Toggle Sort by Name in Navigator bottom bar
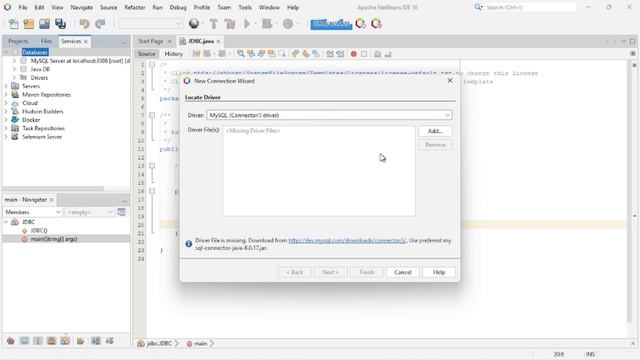The width and height of the screenshot is (640, 360). point(96,341)
